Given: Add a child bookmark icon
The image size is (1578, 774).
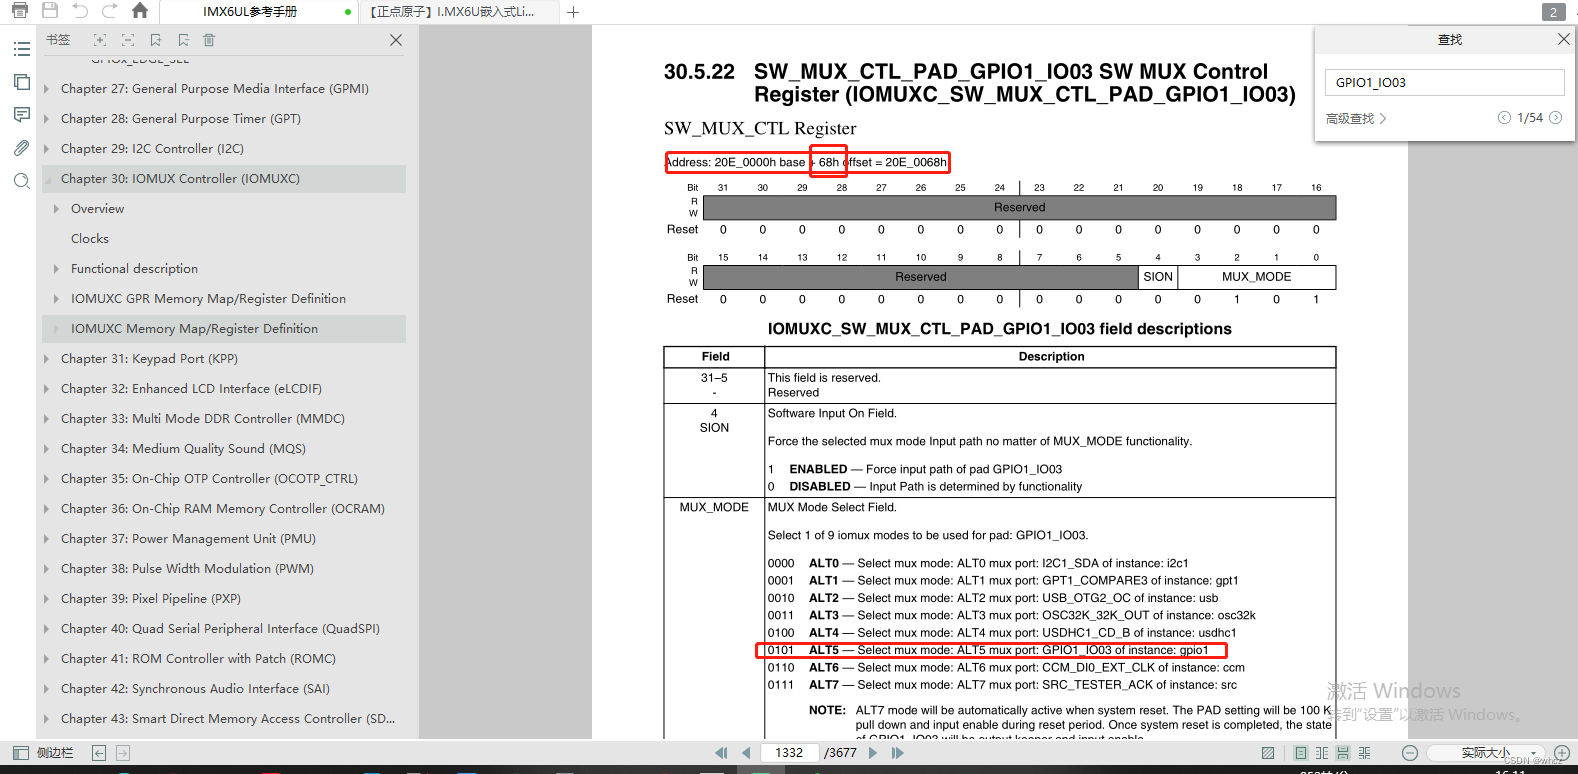Looking at the screenshot, I should click(184, 40).
